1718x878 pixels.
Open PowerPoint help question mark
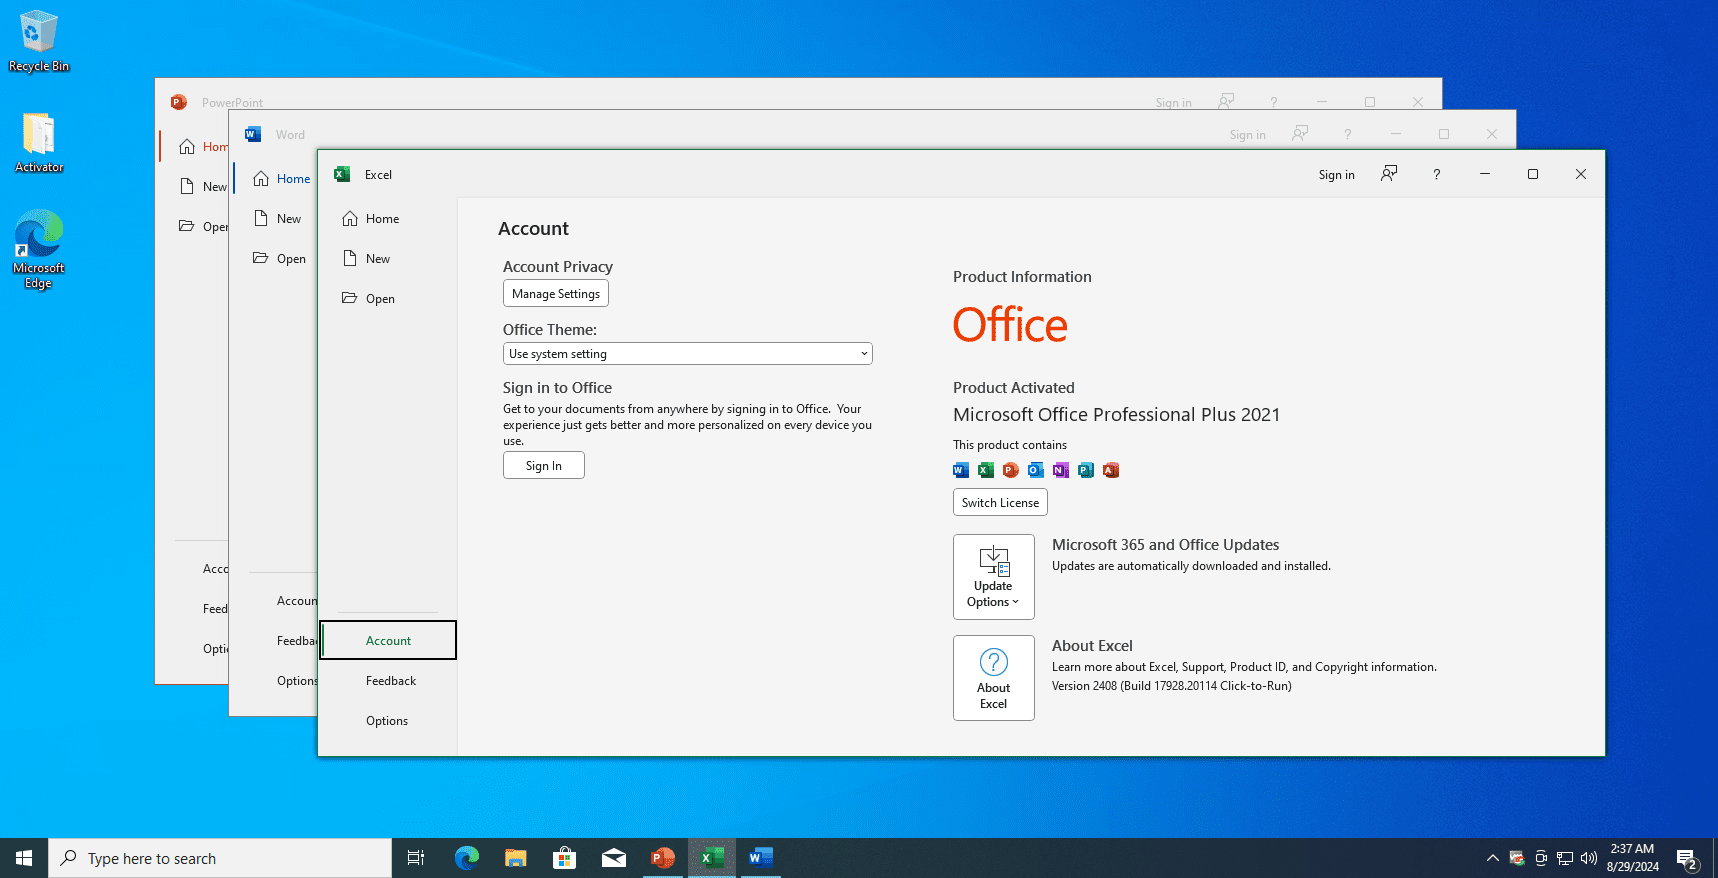(x=1274, y=102)
